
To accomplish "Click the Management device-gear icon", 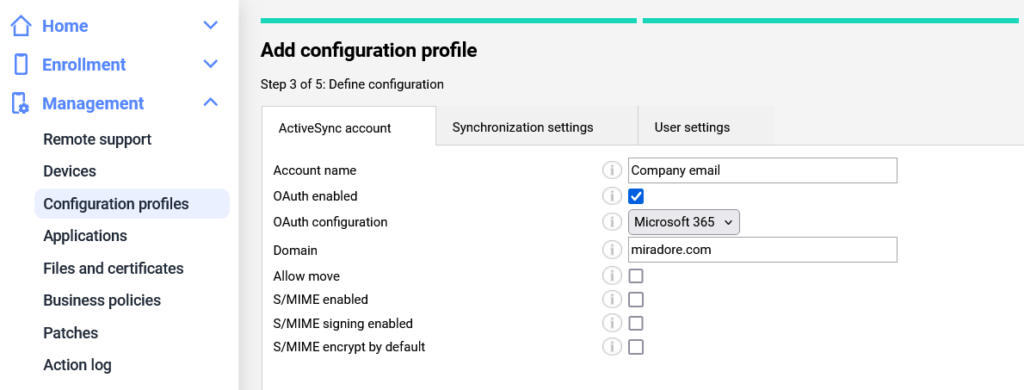I will point(21,103).
